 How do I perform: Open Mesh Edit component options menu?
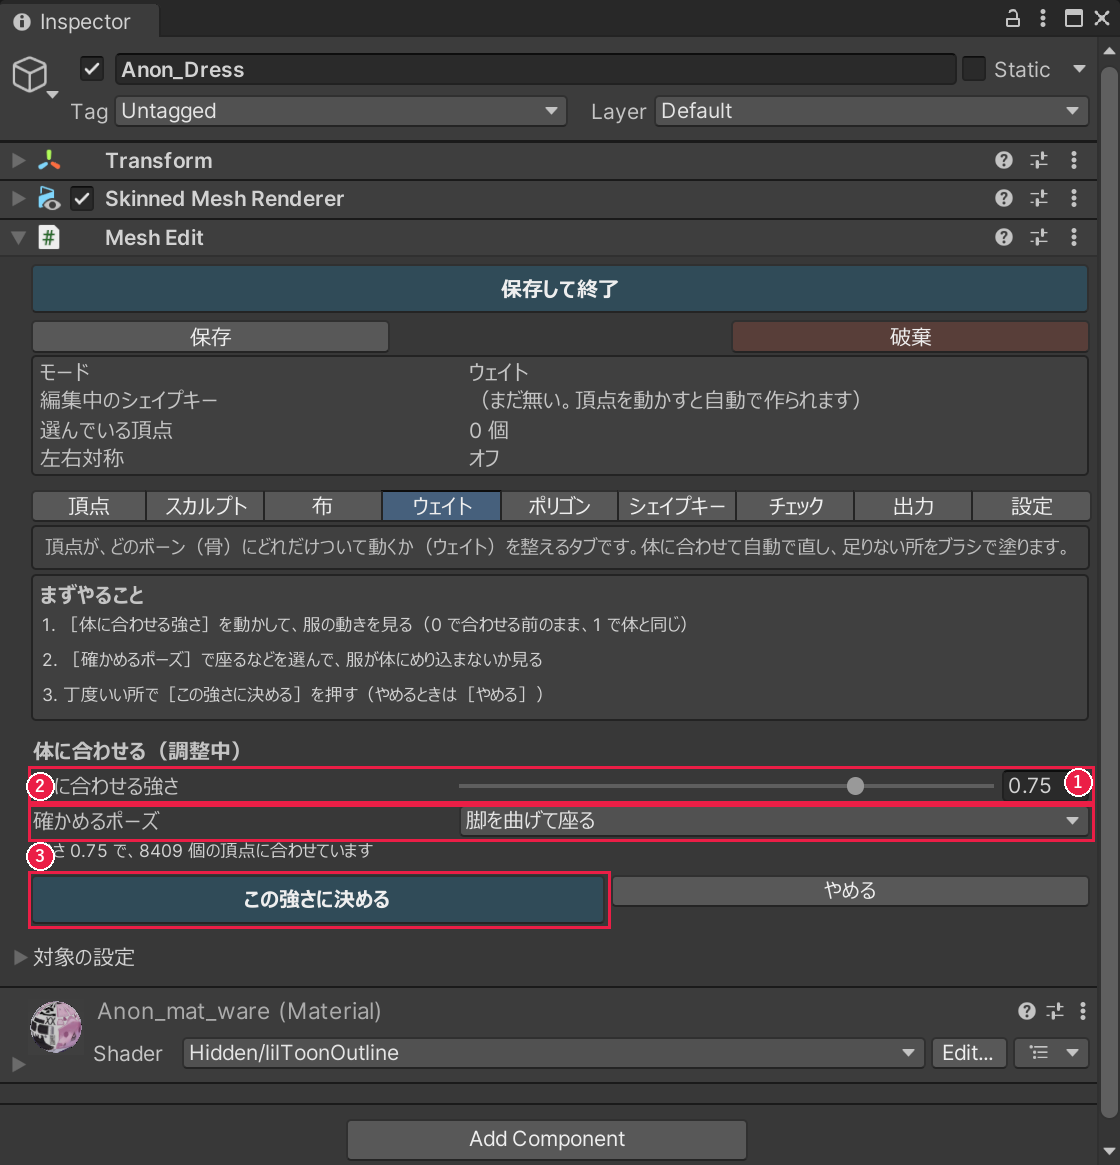click(1074, 237)
